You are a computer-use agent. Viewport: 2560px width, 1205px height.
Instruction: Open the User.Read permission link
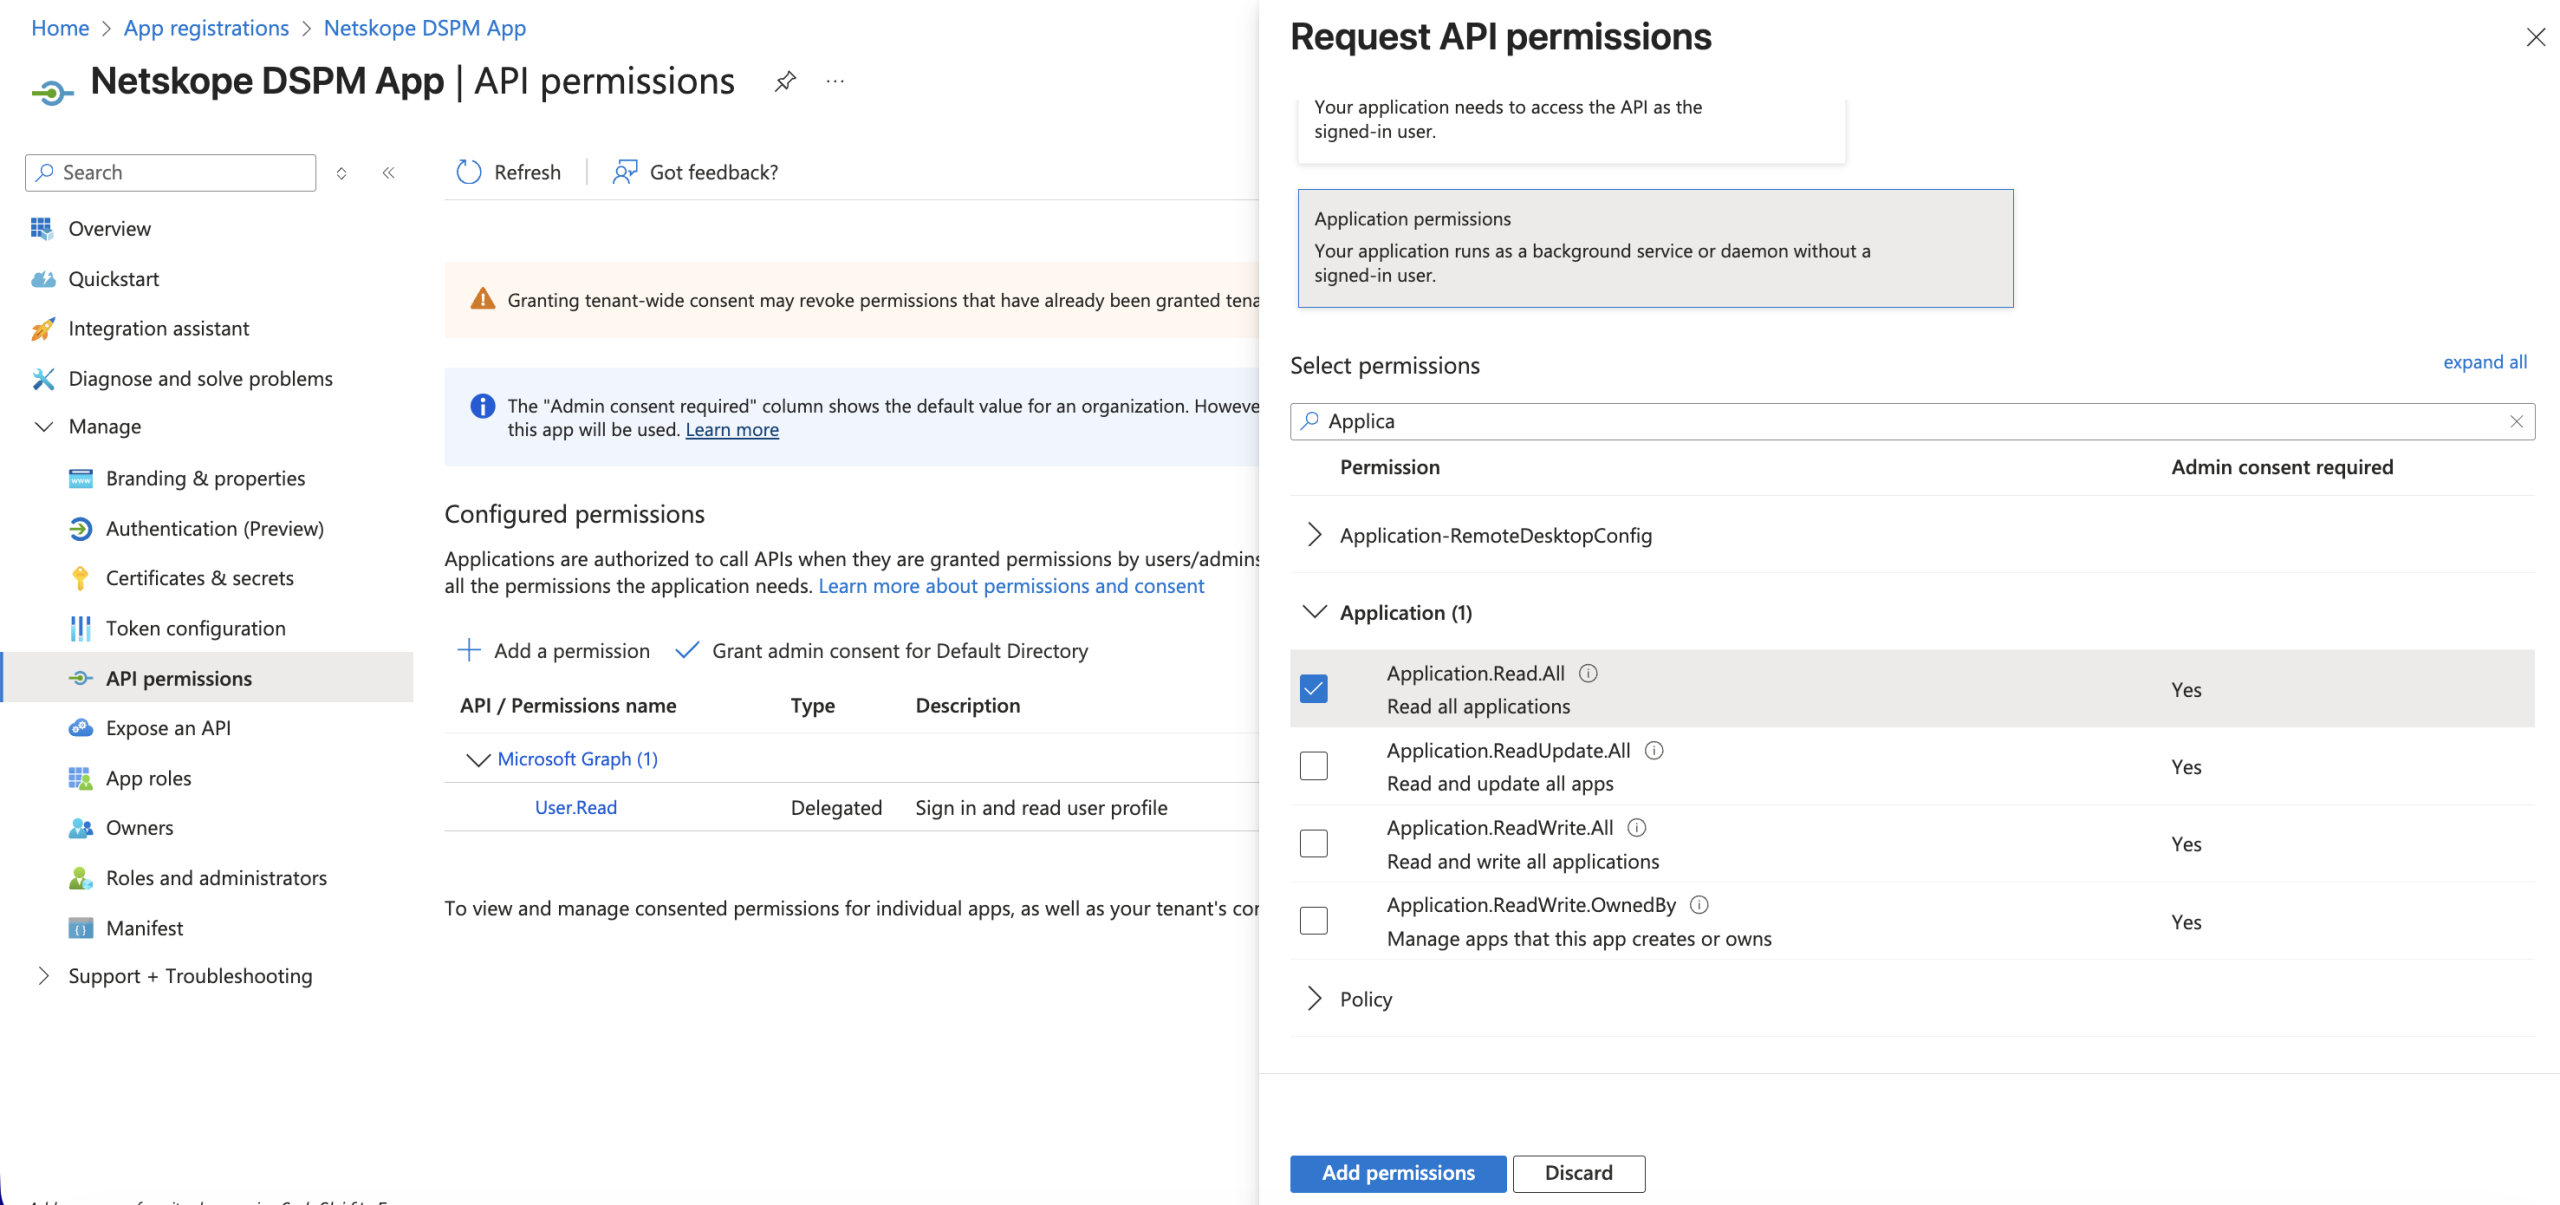click(x=575, y=807)
